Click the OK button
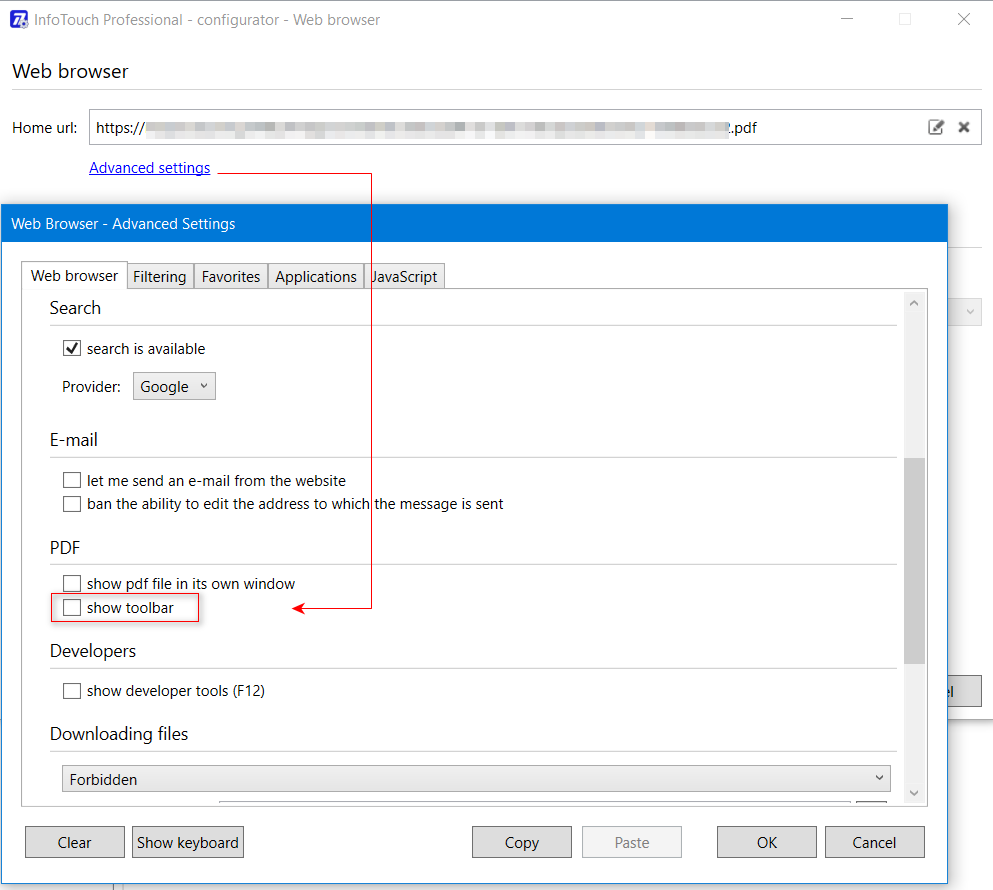The width and height of the screenshot is (993, 890). (x=767, y=842)
